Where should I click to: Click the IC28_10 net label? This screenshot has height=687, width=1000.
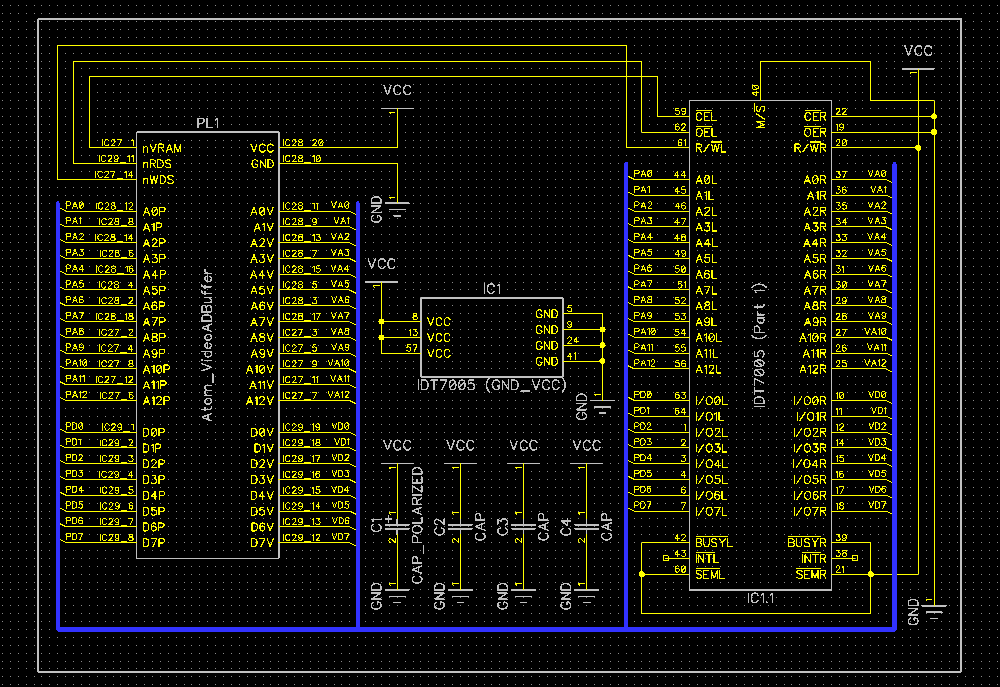point(302,159)
